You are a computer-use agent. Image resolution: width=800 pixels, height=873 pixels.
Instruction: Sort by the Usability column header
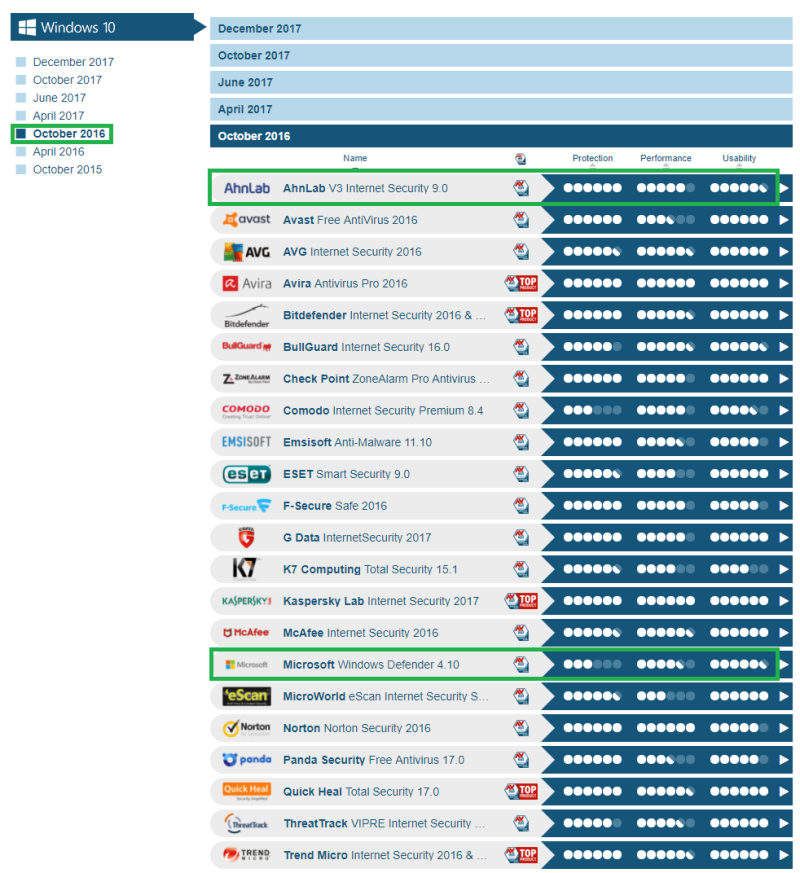click(x=739, y=158)
